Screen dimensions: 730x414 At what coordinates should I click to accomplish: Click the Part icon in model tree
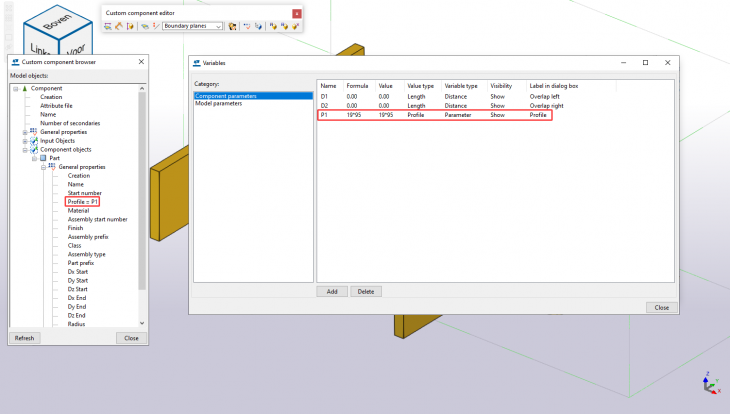(42, 158)
